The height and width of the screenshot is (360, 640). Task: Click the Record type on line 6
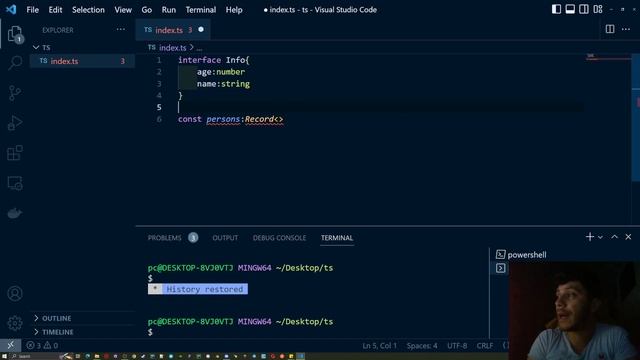point(259,119)
